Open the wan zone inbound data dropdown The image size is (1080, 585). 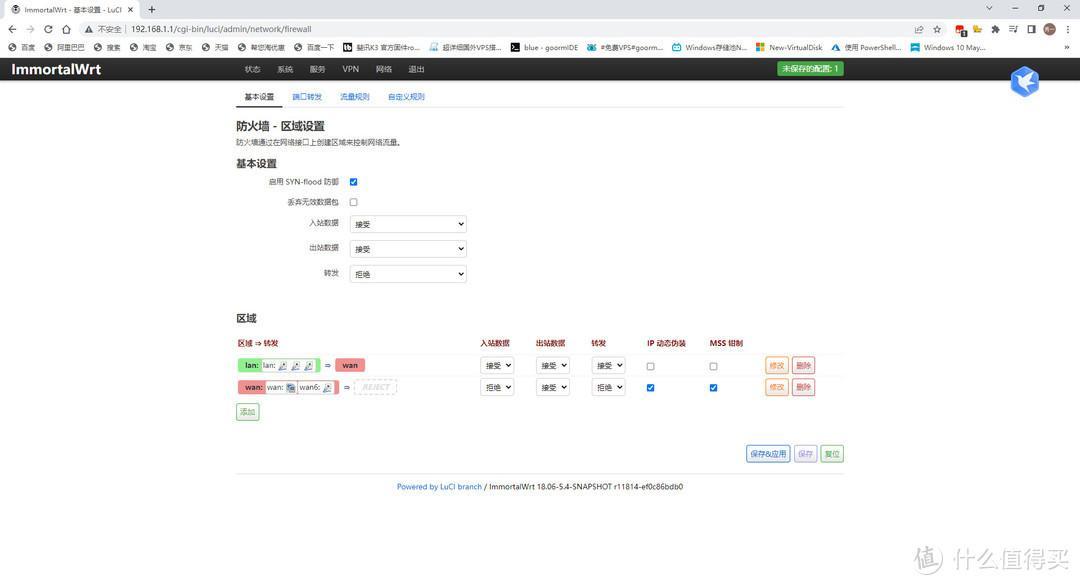click(x=497, y=387)
